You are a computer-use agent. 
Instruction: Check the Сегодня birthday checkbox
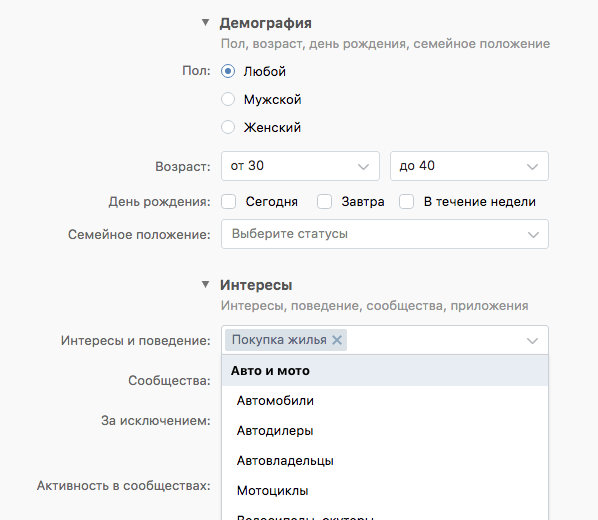click(228, 201)
